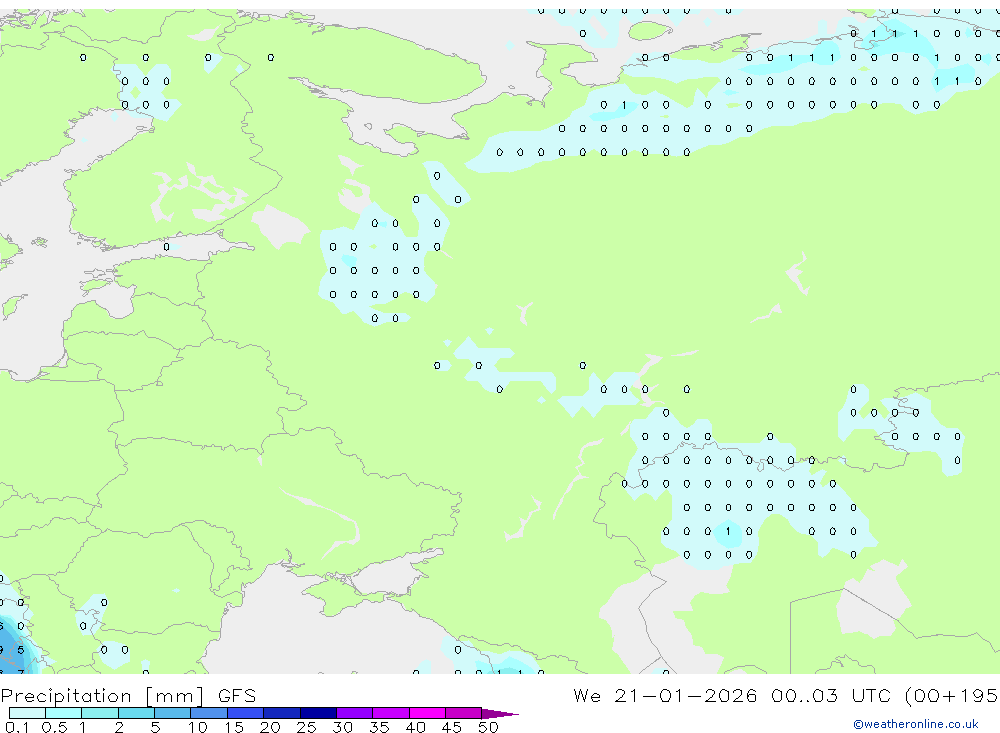Viewport: 1000px width, 733px height.
Task: Click the 'GFS' model label
Action: (x=237, y=696)
